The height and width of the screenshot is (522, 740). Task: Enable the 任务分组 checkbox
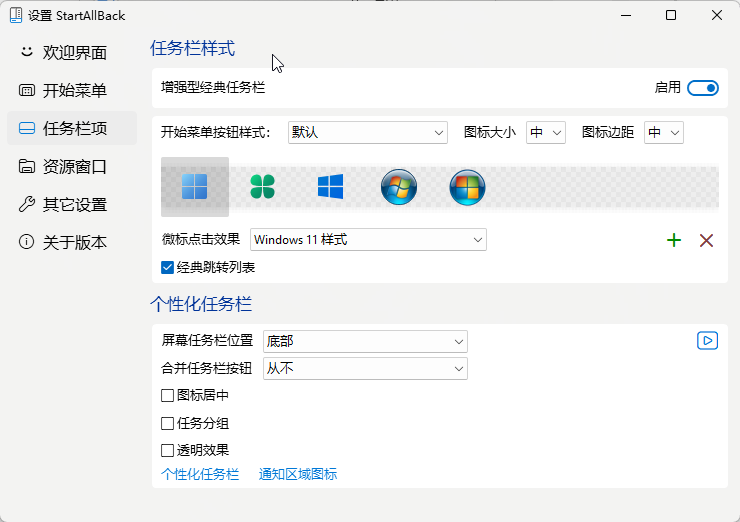[167, 423]
